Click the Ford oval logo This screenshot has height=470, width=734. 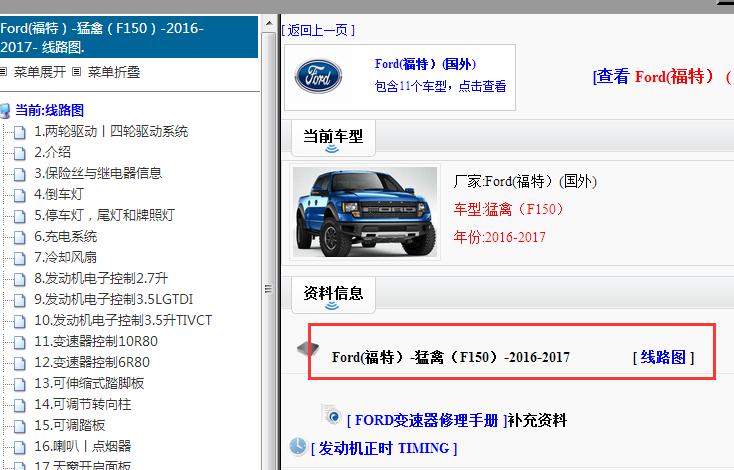click(318, 76)
